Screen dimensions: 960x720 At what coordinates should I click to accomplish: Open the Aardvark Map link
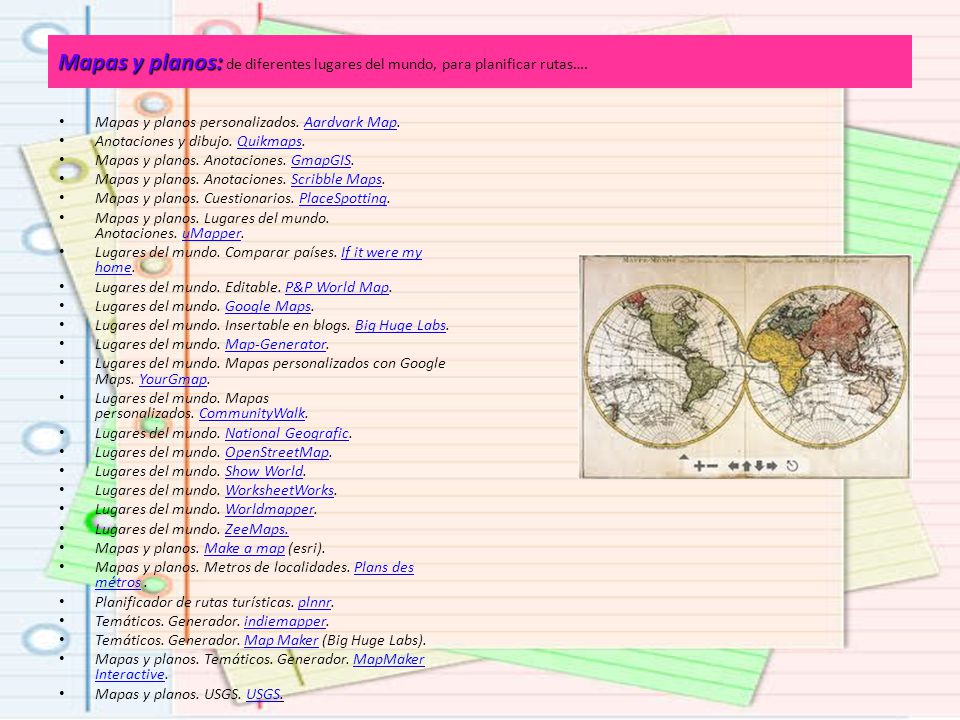350,122
